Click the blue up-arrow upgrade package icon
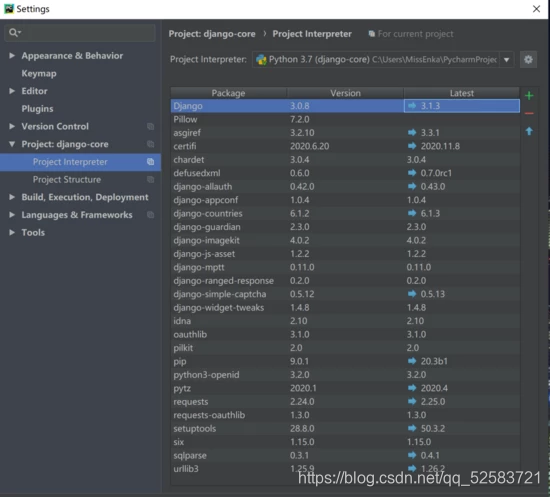Screen dimensions: 550x497 pos(529,131)
